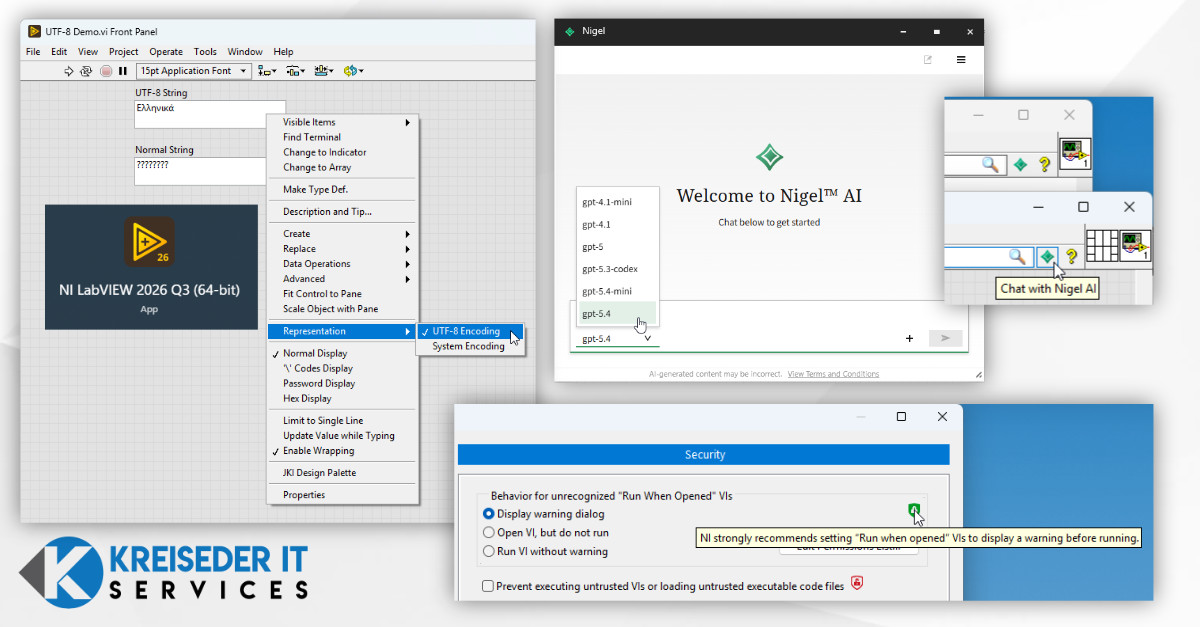Open the Edit menu
This screenshot has height=627, width=1200.
click(60, 52)
